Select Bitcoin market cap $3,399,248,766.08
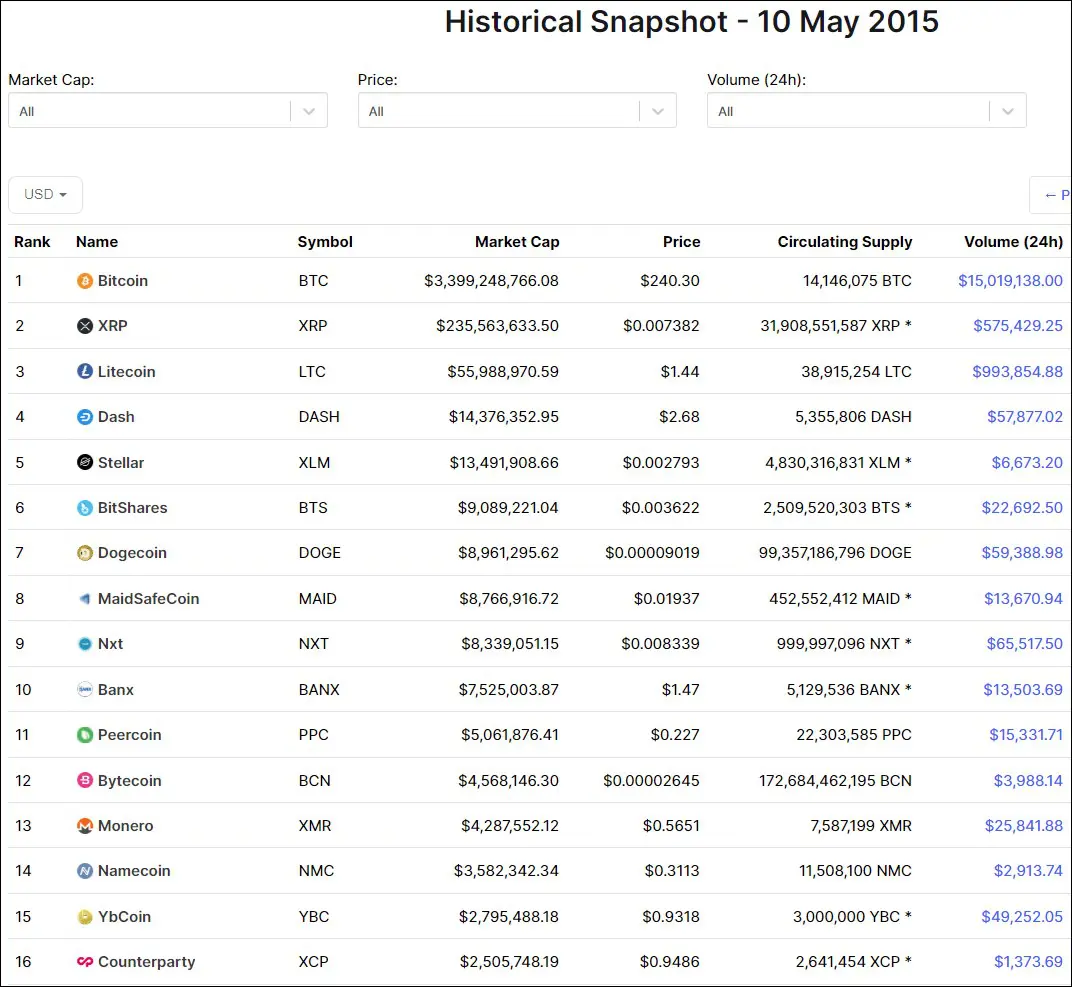Viewport: 1072px width, 987px height. click(491, 281)
